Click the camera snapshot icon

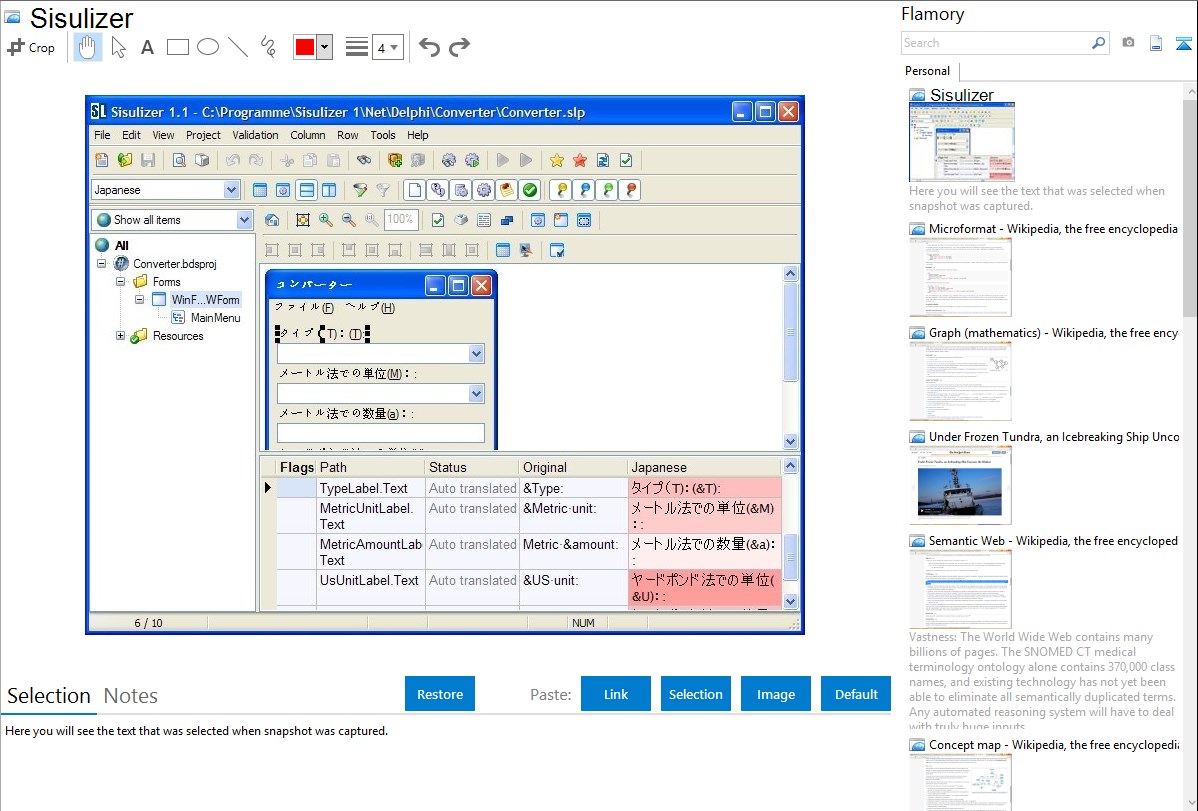(x=1128, y=43)
